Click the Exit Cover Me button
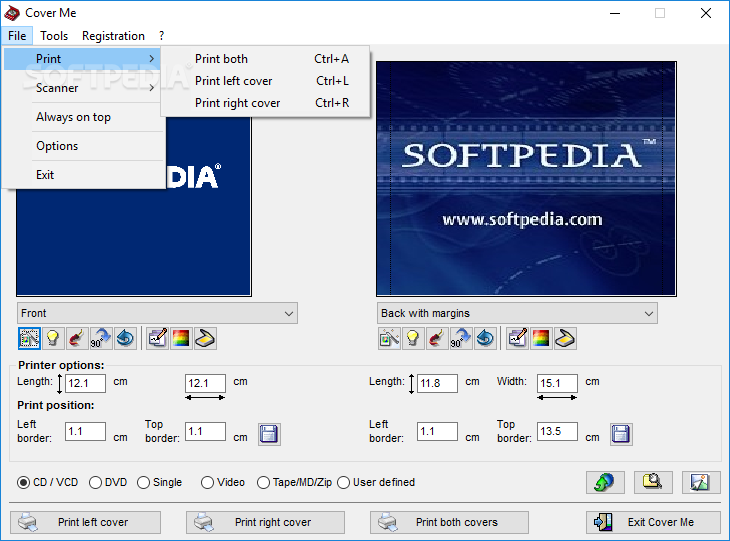The image size is (730, 541). (653, 522)
